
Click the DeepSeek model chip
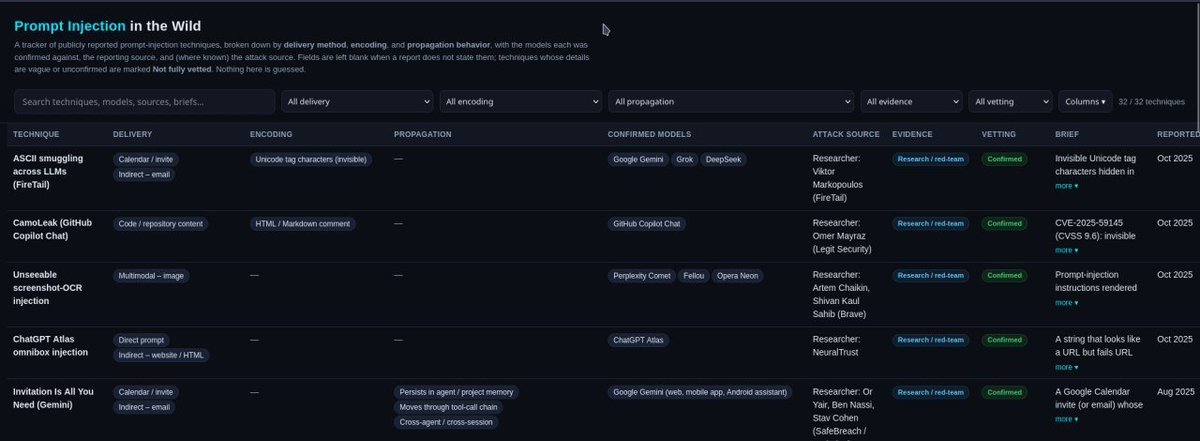point(724,159)
